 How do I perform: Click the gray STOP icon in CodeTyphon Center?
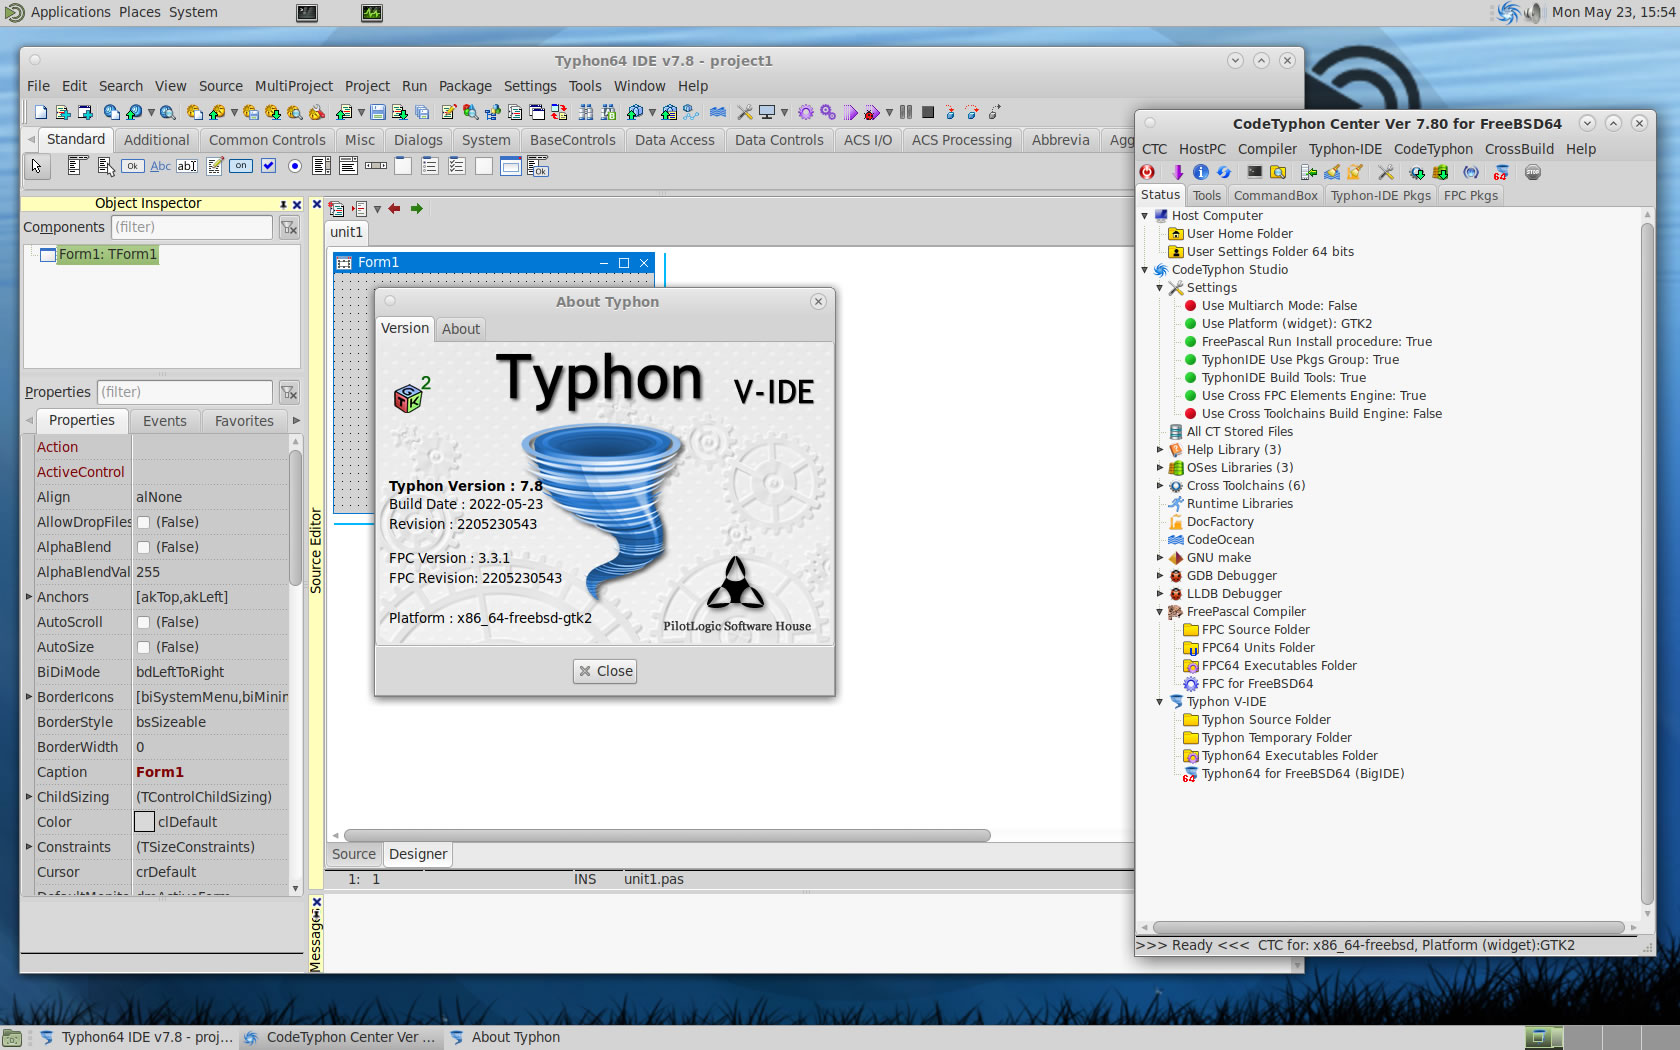point(1533,172)
